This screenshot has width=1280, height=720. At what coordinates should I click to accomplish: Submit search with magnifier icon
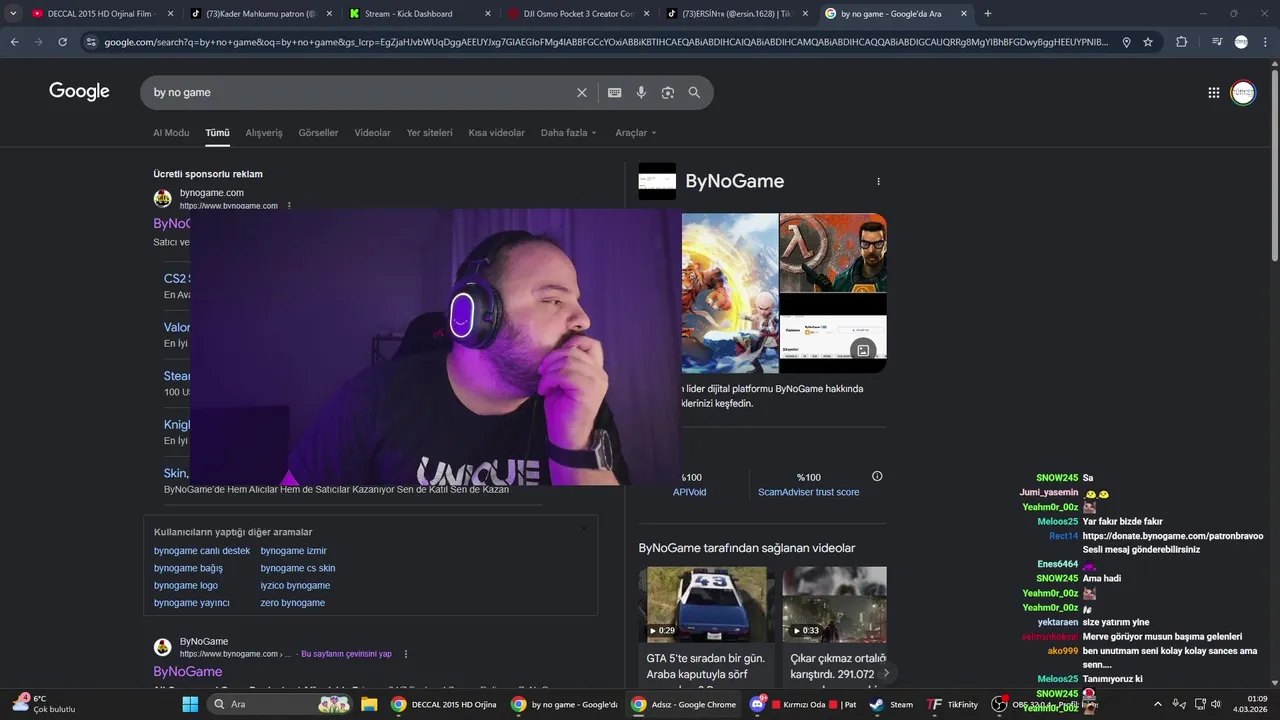coord(694,92)
